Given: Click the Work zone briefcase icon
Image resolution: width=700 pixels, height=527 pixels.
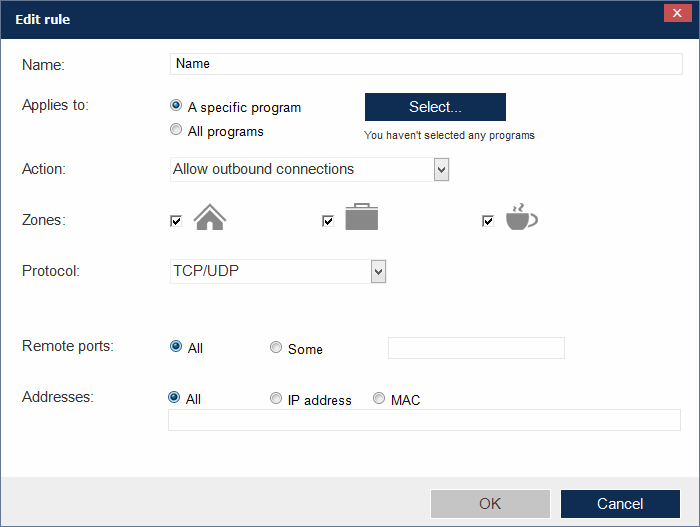Looking at the screenshot, I should click(362, 217).
